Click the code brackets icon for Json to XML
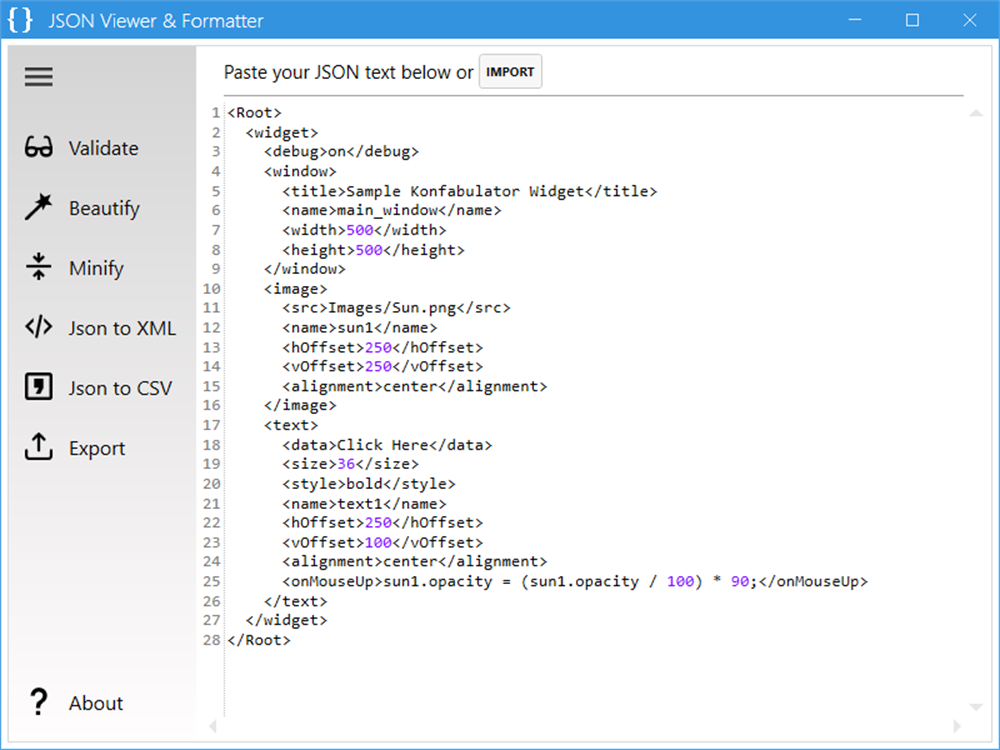 (x=38, y=327)
